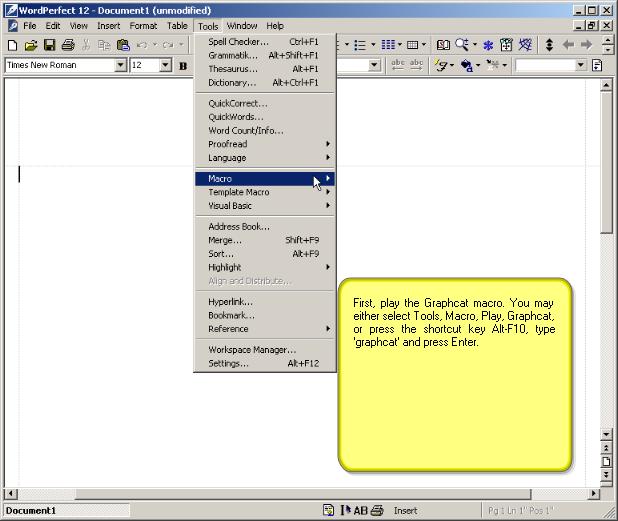
Task: Click the document icon at property bar end
Action: 598,65
